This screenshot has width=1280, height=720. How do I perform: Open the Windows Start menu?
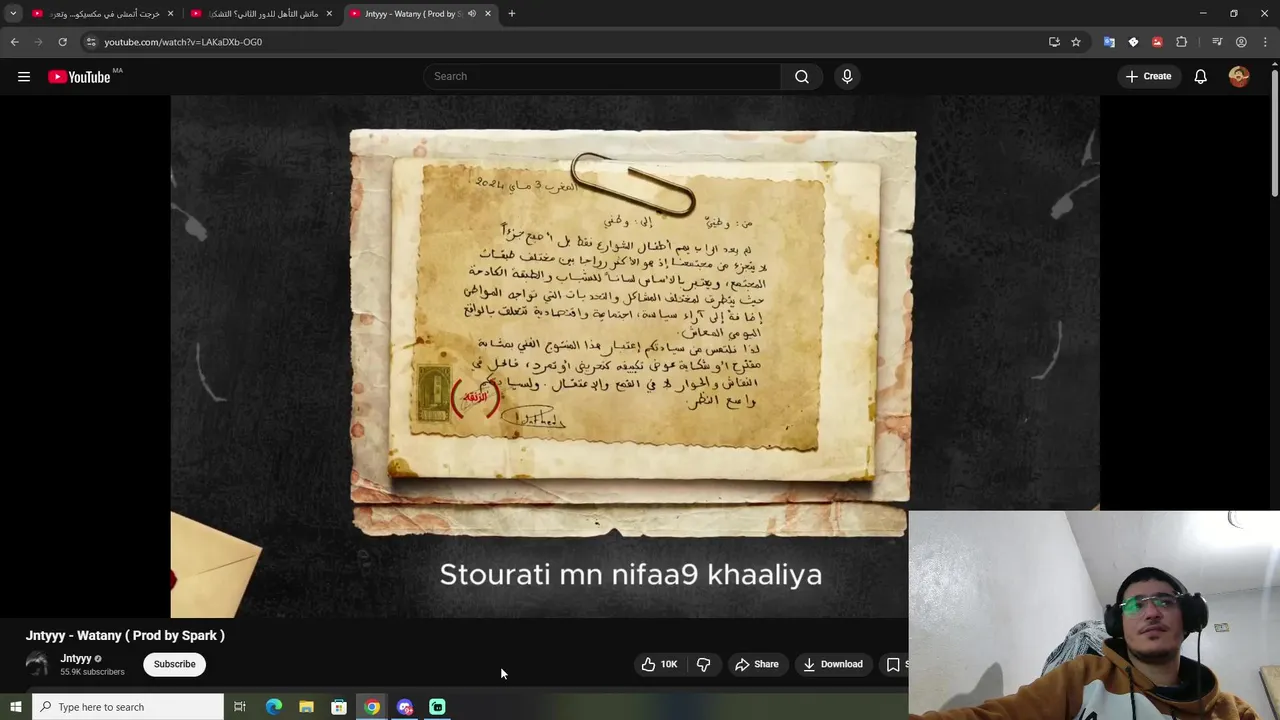[x=15, y=707]
